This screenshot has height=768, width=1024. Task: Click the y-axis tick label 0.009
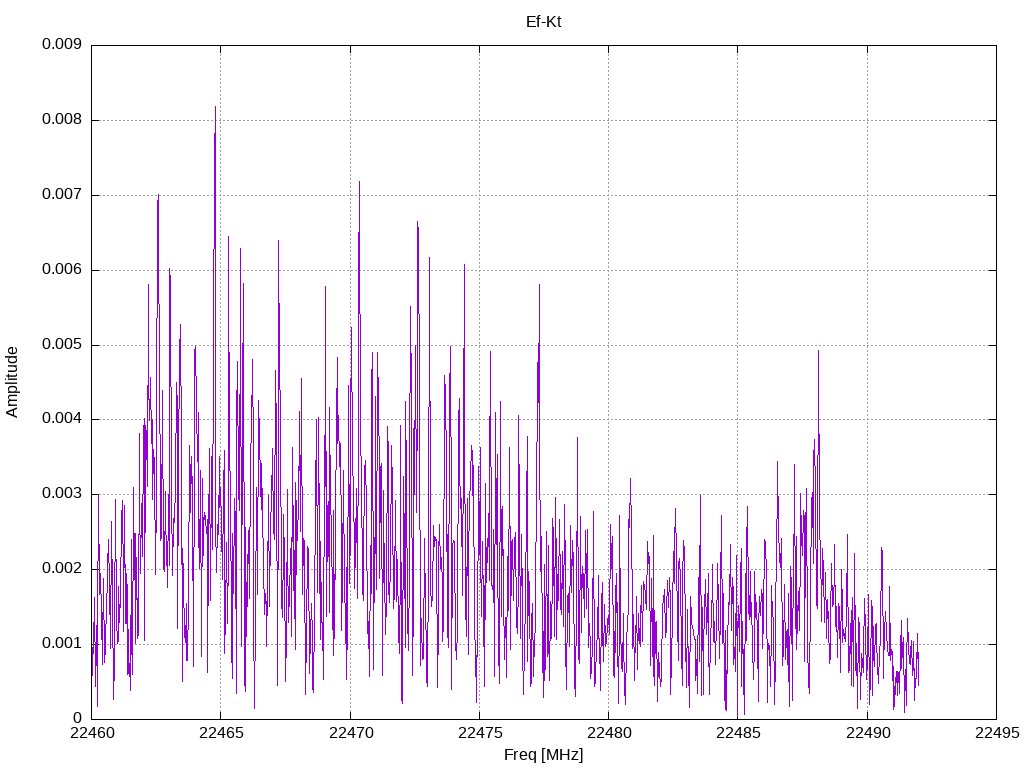[62, 44]
